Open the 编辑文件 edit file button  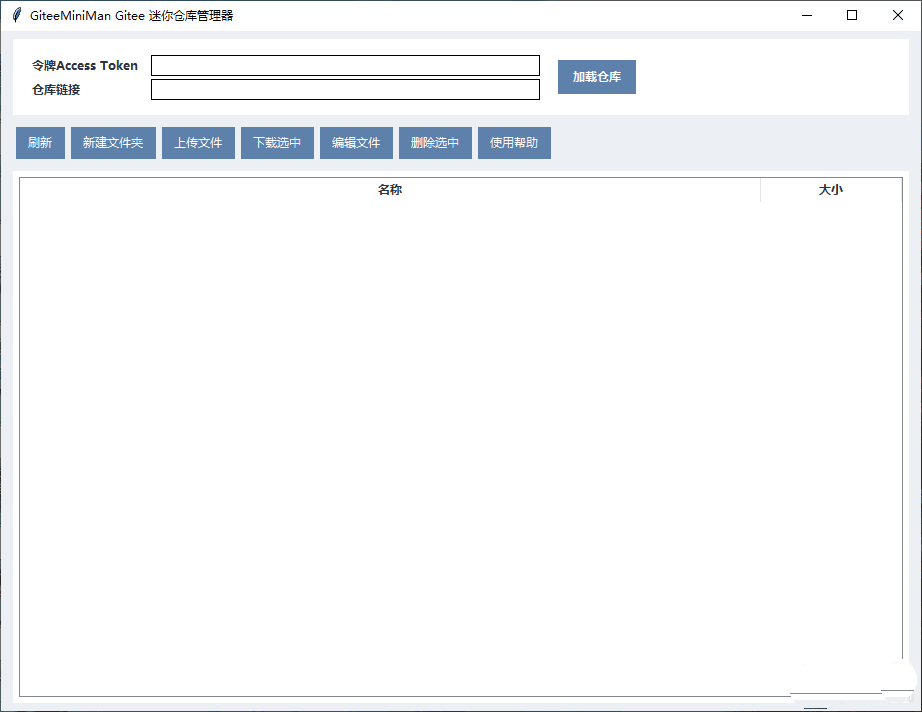(356, 143)
